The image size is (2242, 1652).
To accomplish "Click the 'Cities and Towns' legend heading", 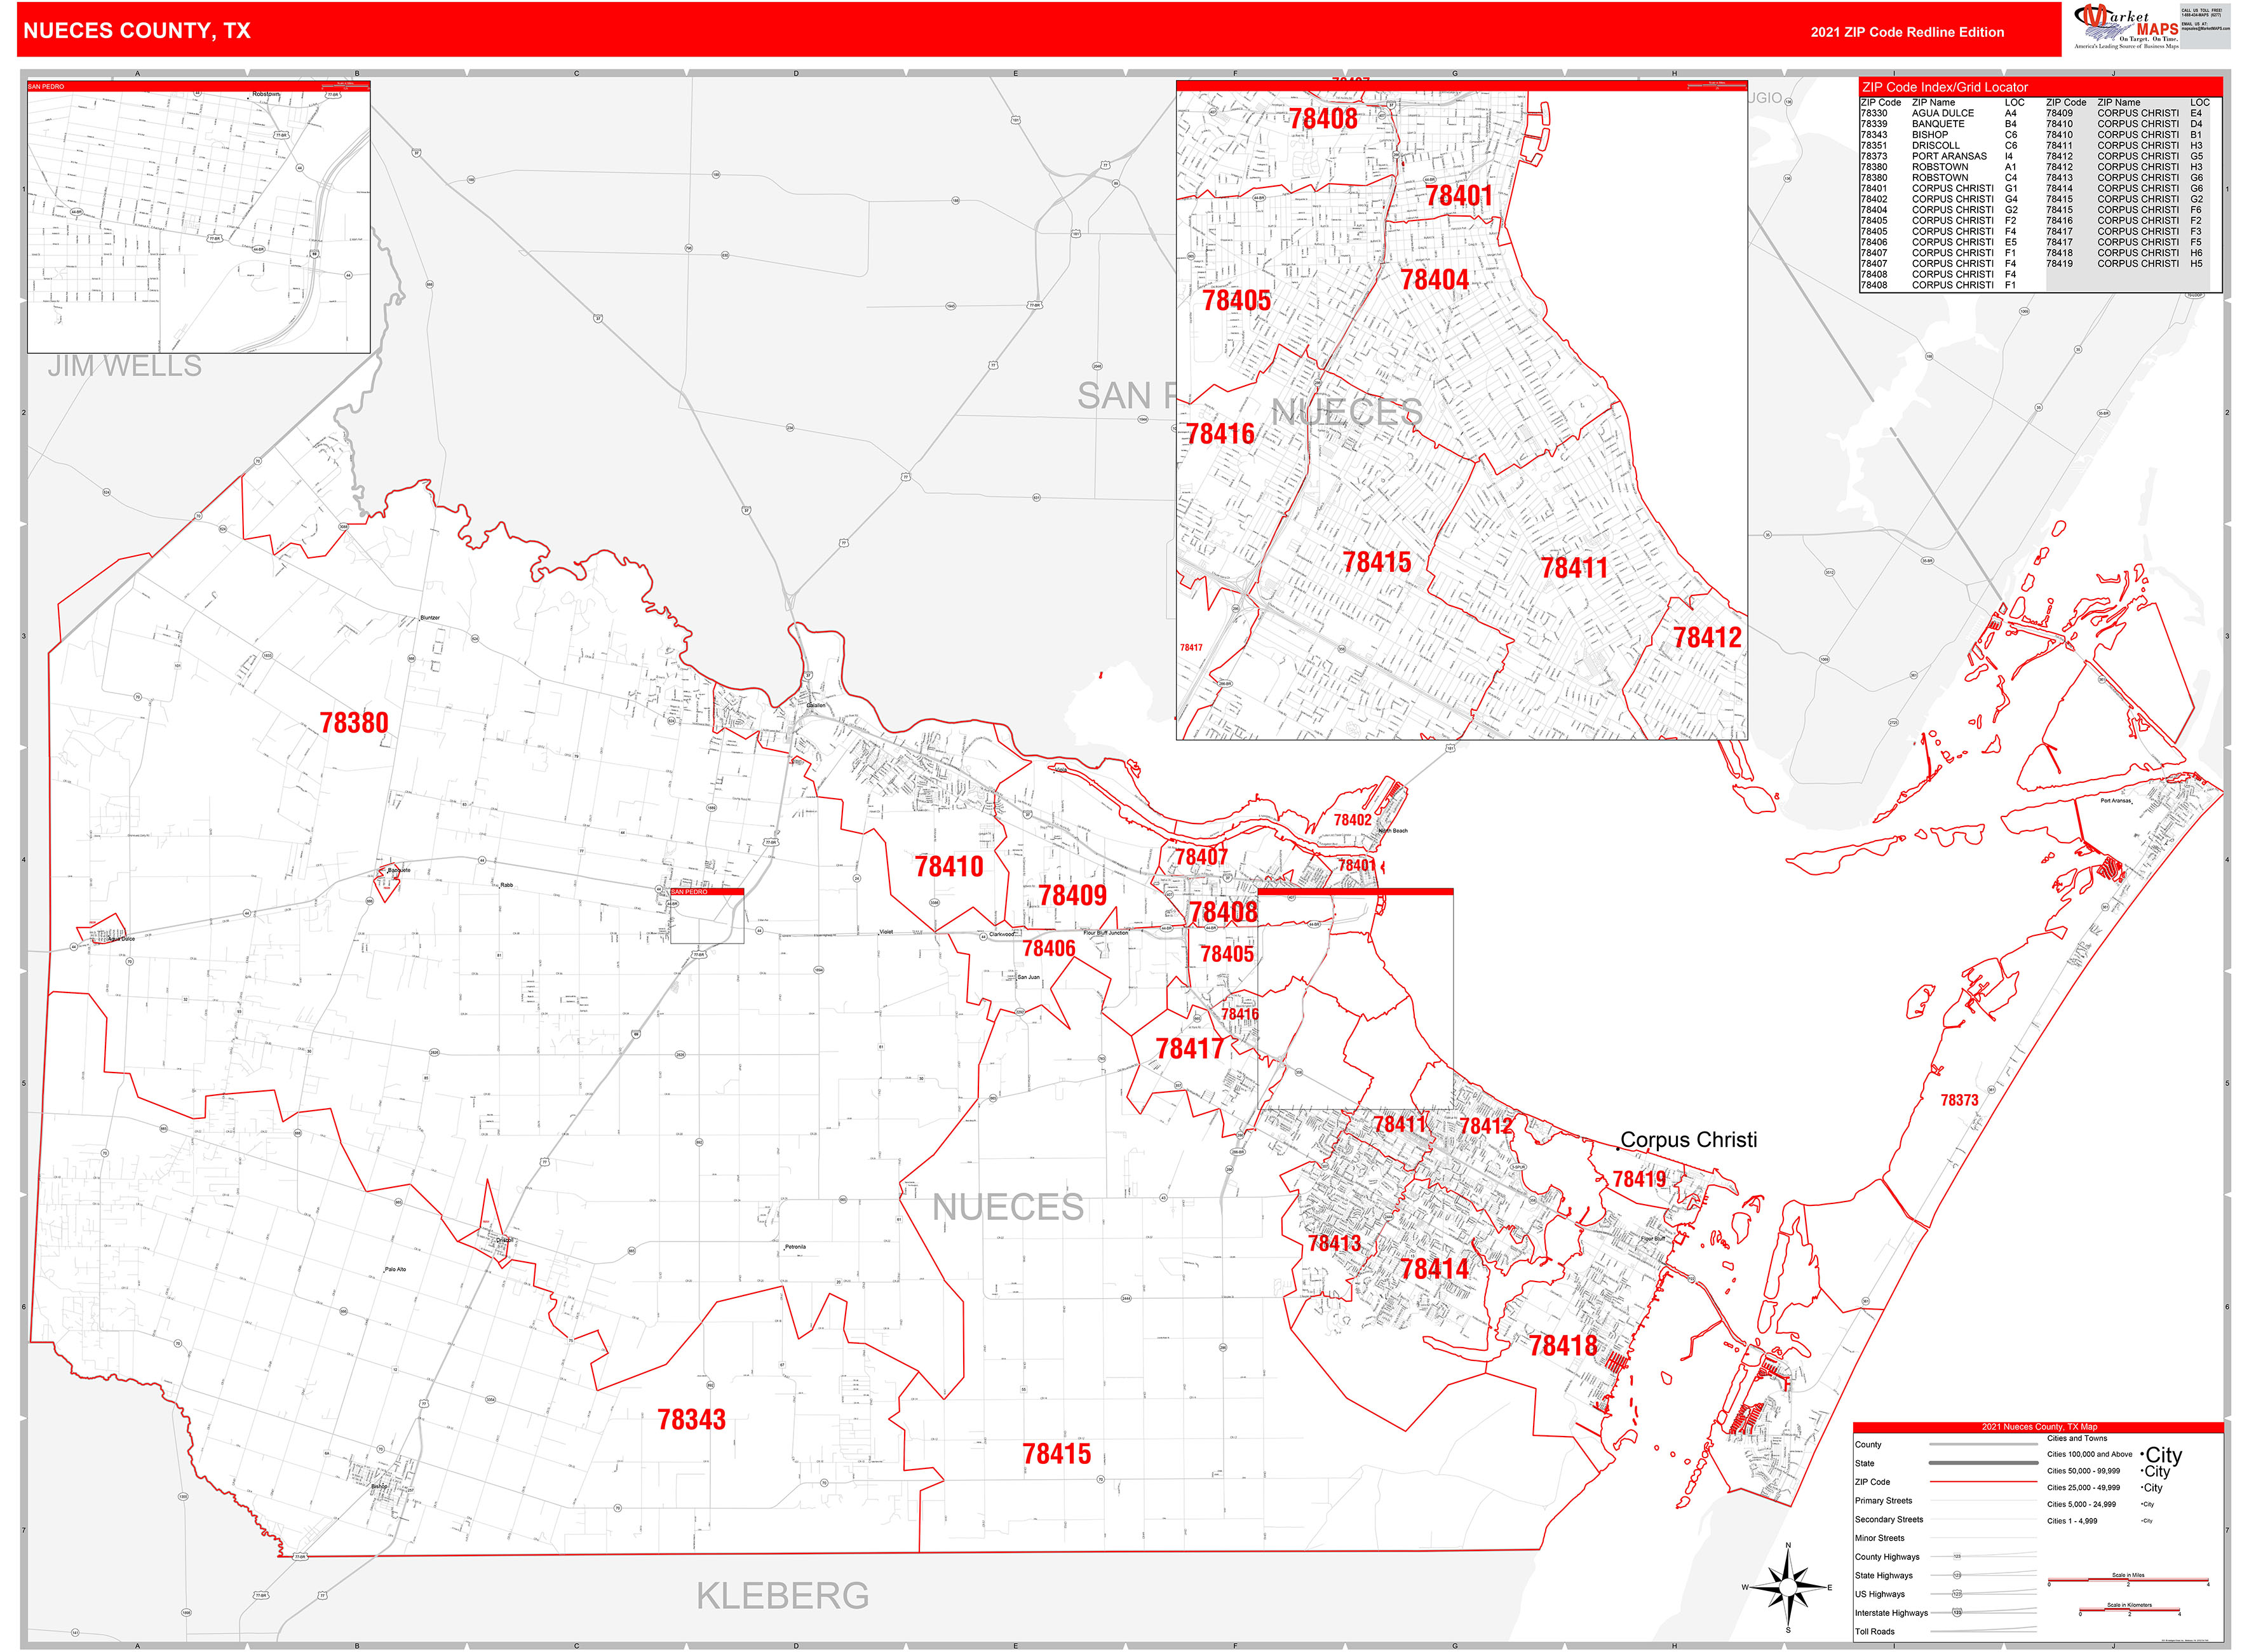I will click(2077, 1439).
